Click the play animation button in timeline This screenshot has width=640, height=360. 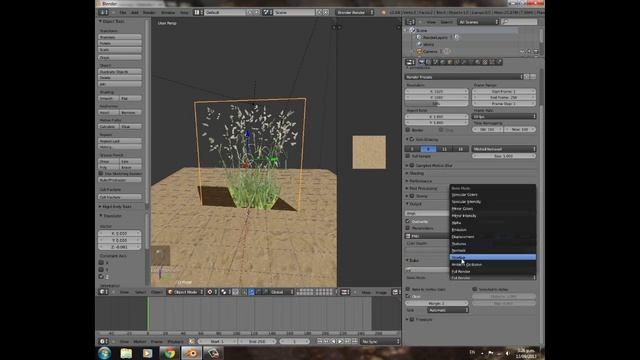[340, 341]
